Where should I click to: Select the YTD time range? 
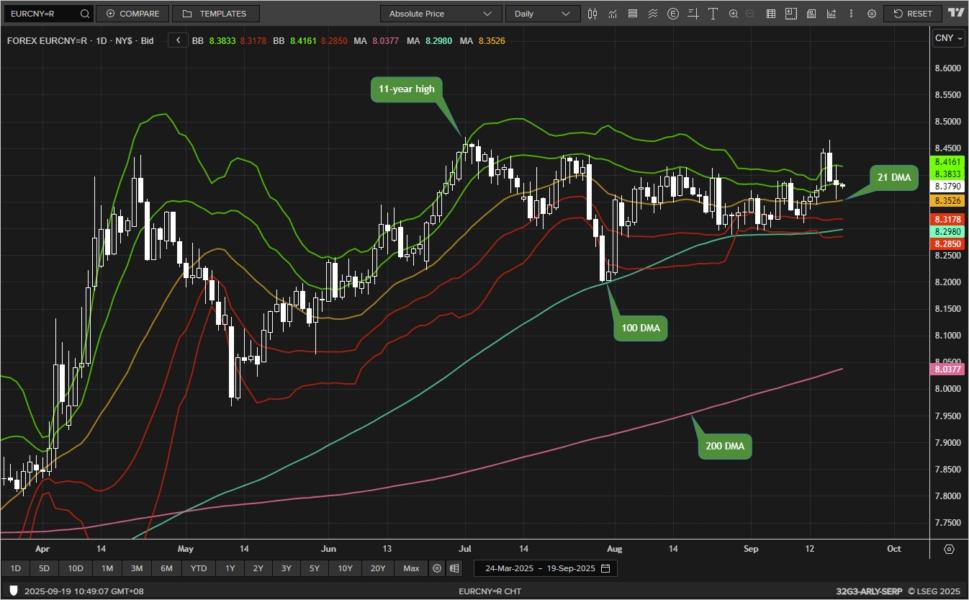(x=198, y=568)
